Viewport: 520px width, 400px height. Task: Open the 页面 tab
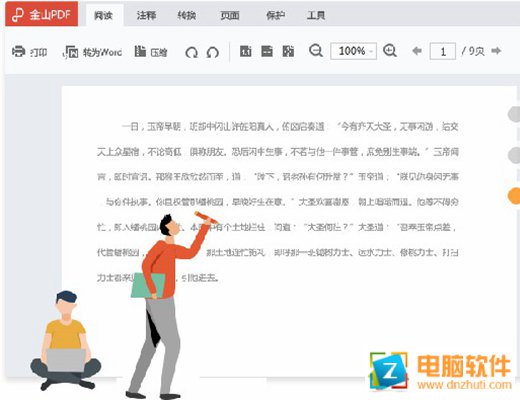pyautogui.click(x=230, y=15)
